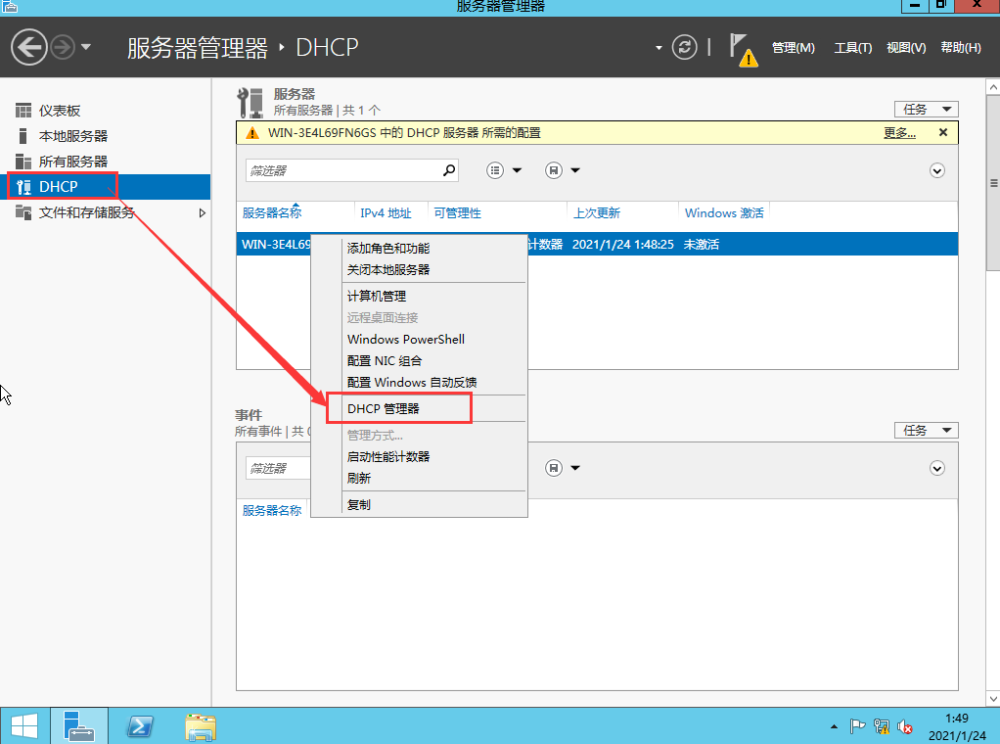This screenshot has width=1000, height=744.
Task: Click the 事件 filter input field
Action: tap(279, 468)
